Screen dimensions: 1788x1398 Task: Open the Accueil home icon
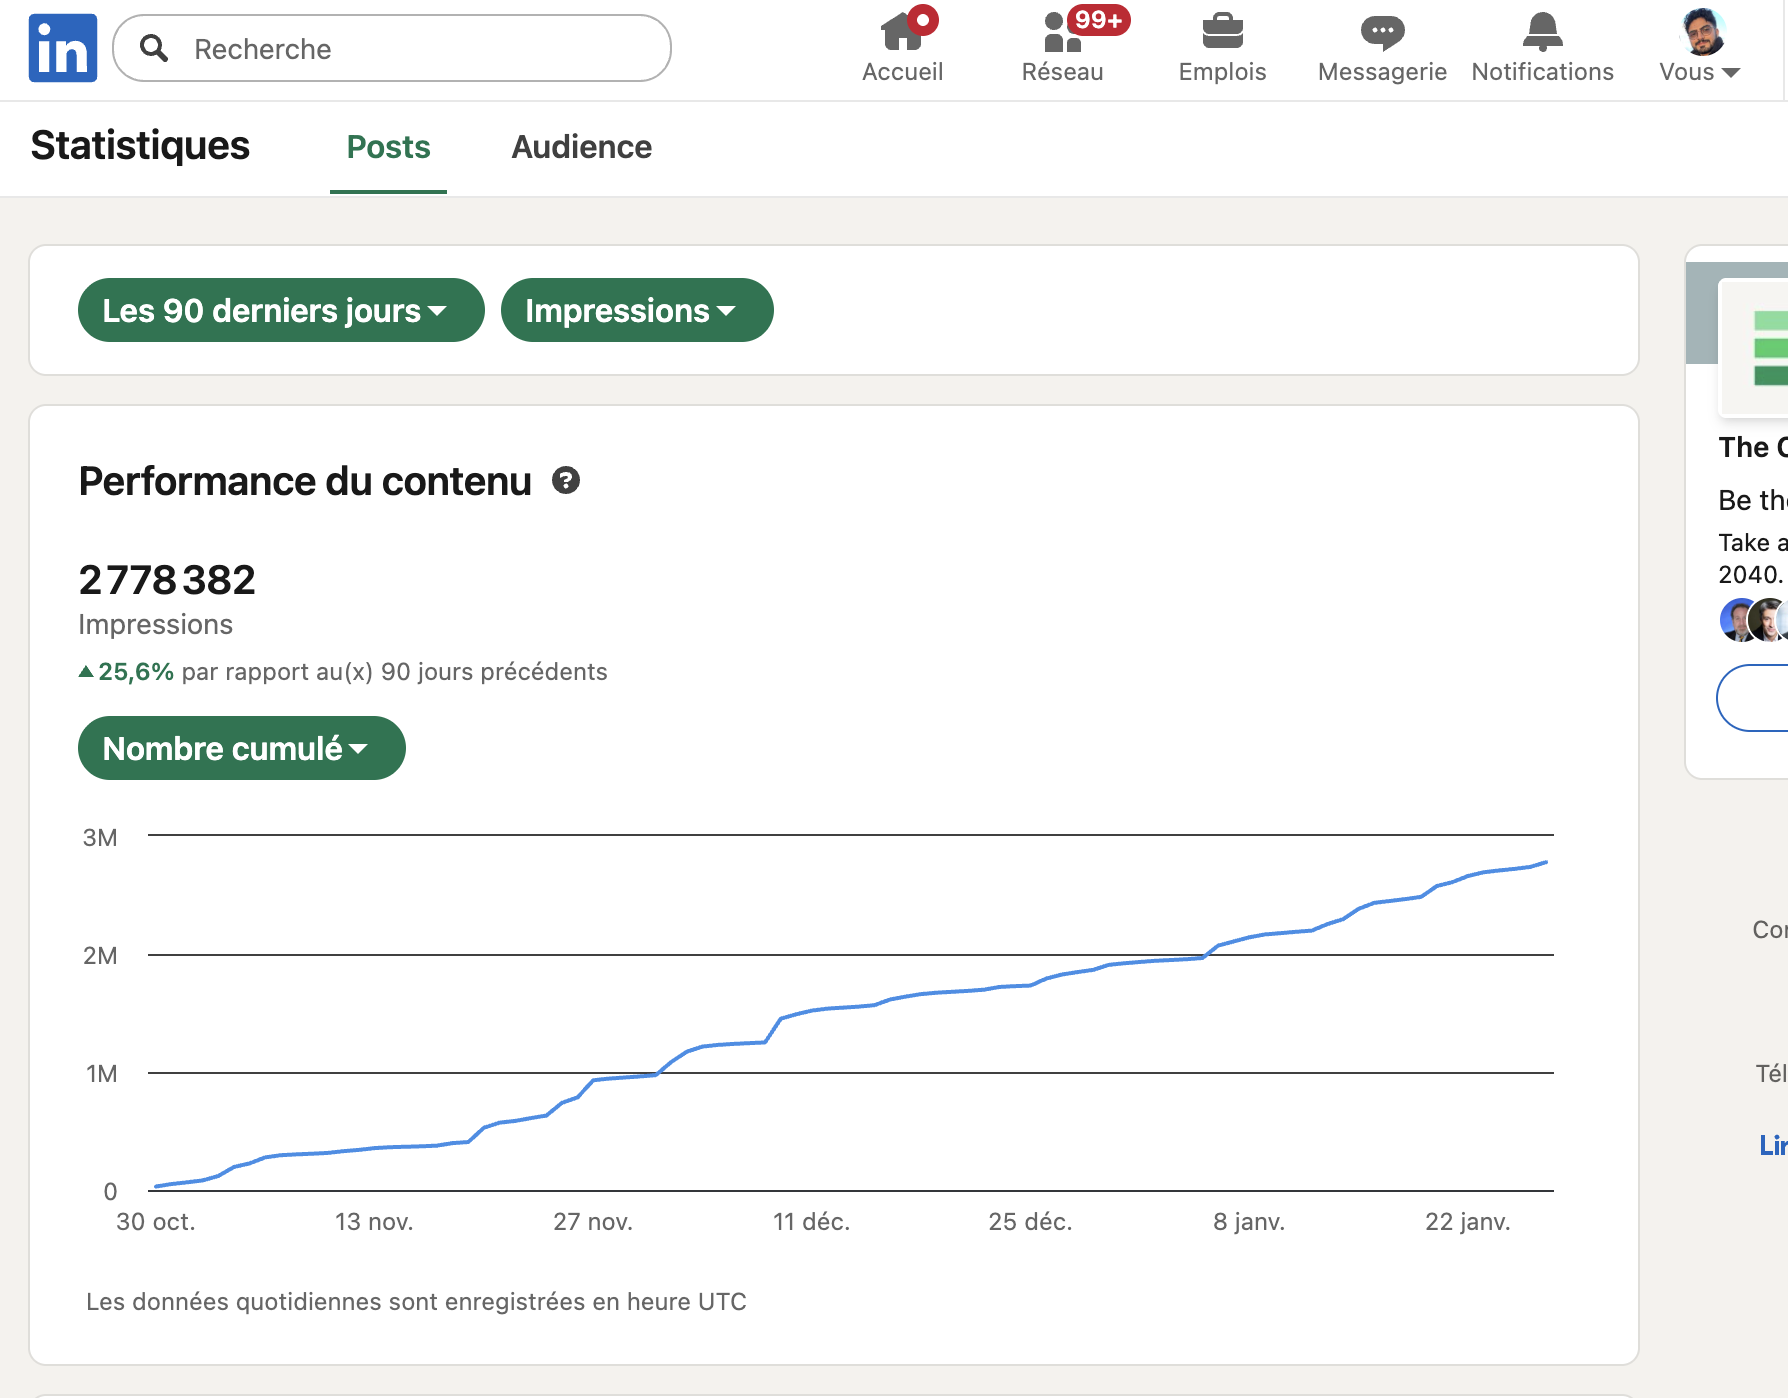click(x=901, y=33)
